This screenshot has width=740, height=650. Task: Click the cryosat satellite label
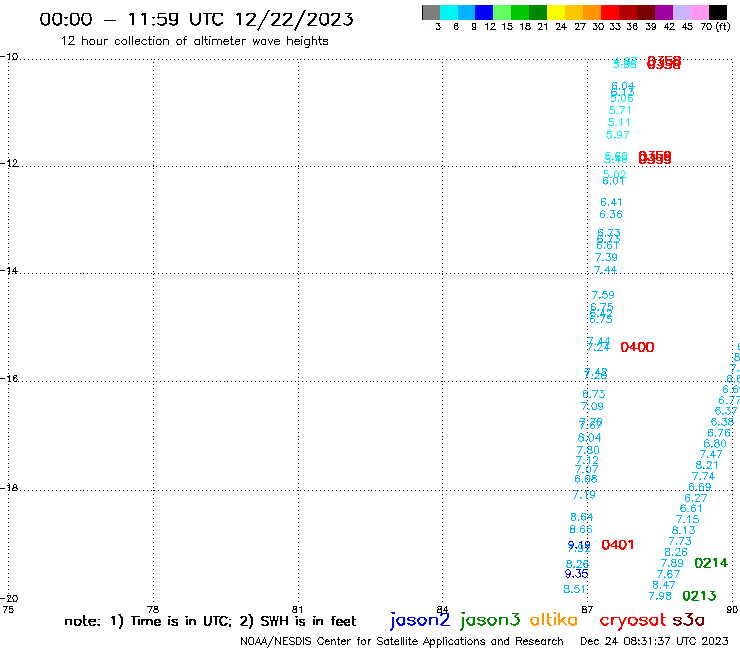(633, 620)
